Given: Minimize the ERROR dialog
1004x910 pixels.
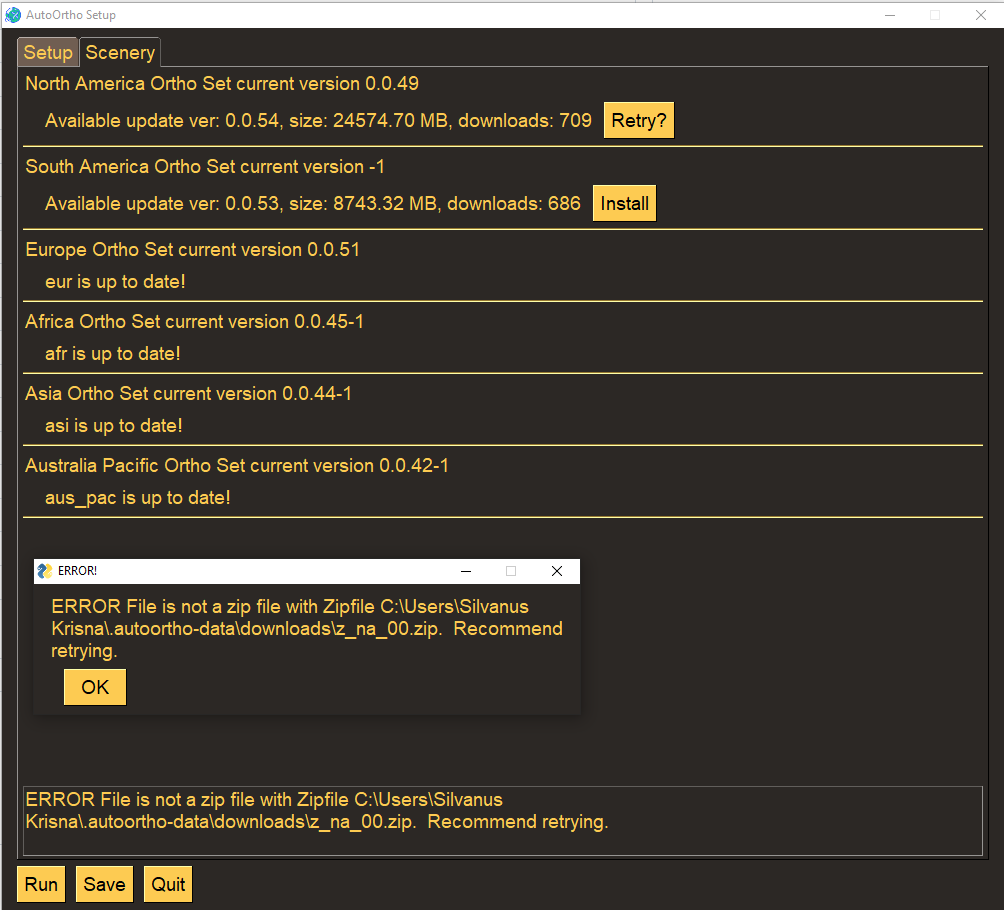Looking at the screenshot, I should pos(466,570).
